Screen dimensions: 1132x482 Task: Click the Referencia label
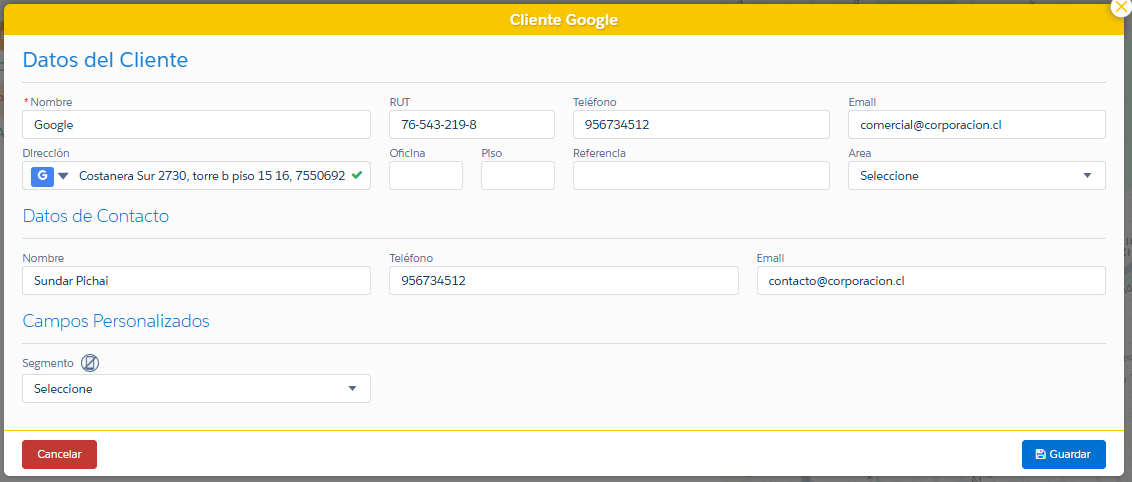[x=599, y=153]
